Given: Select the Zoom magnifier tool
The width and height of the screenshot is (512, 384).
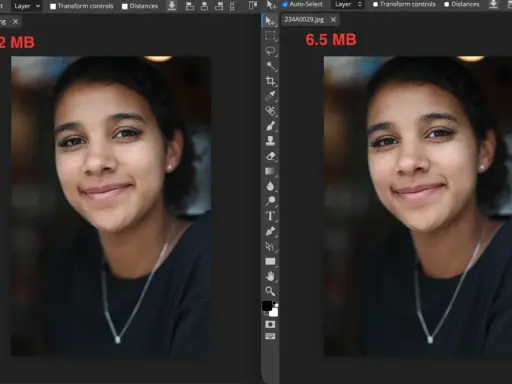Looking at the screenshot, I should [270, 291].
